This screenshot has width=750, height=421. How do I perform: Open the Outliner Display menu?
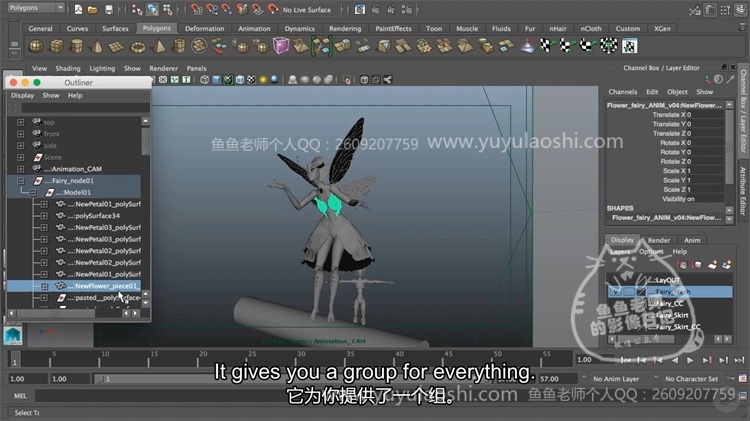(x=22, y=96)
